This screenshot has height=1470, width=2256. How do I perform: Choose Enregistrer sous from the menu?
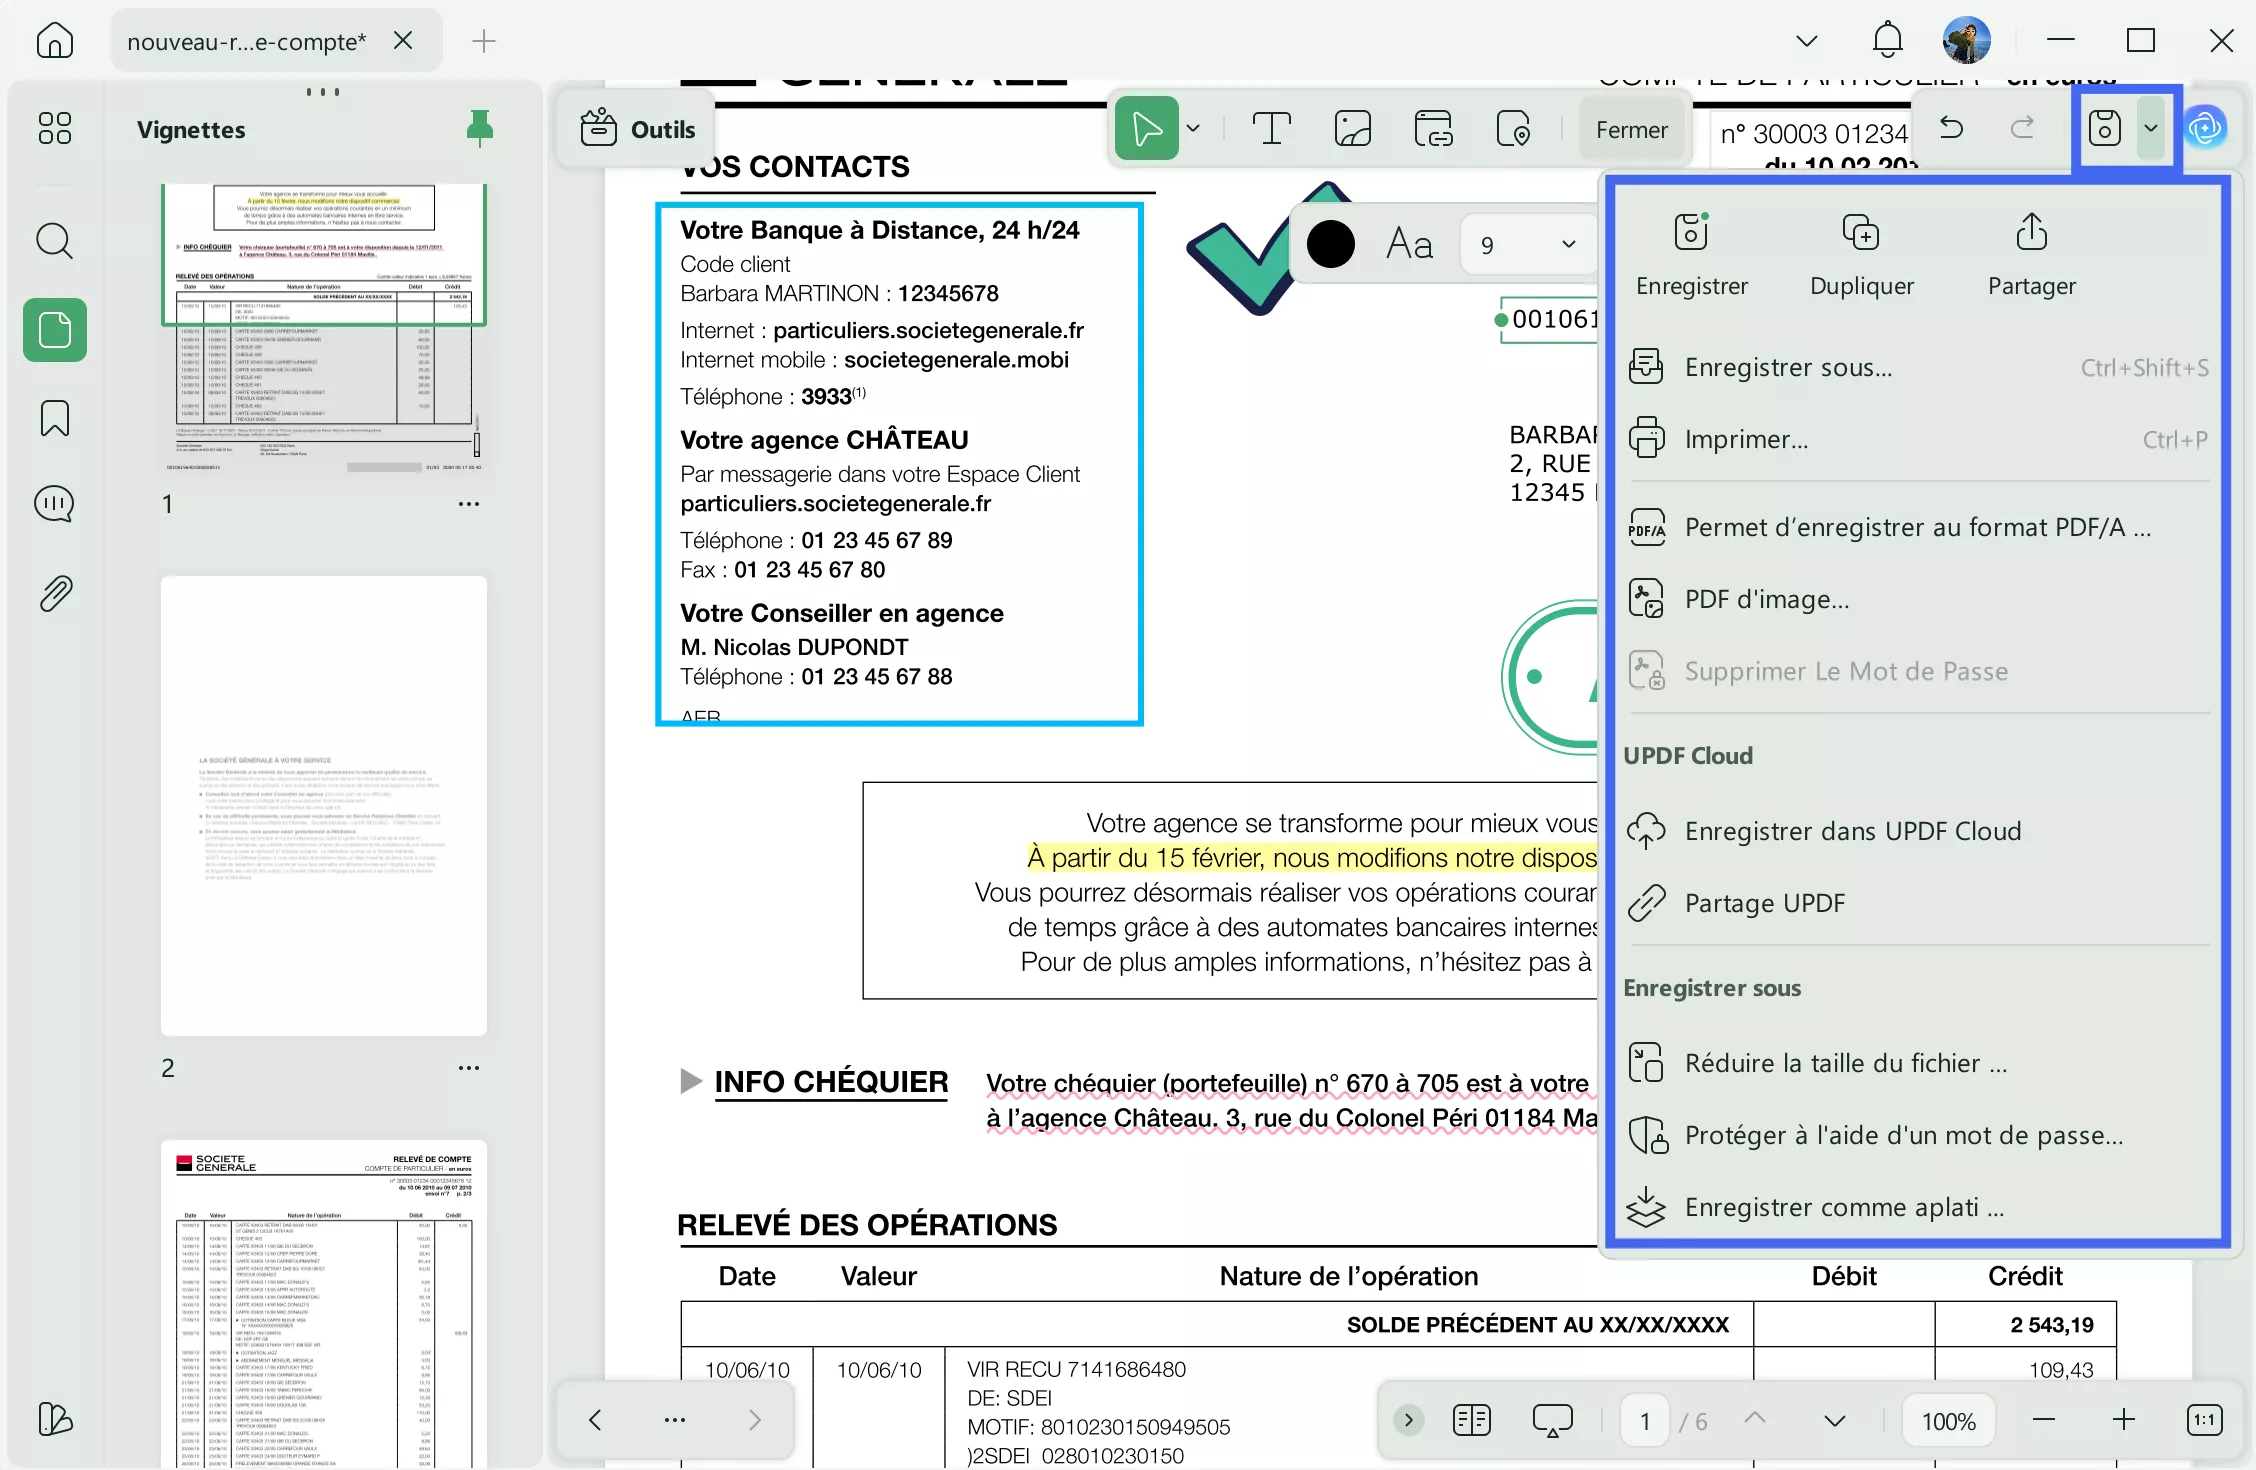tap(1789, 367)
